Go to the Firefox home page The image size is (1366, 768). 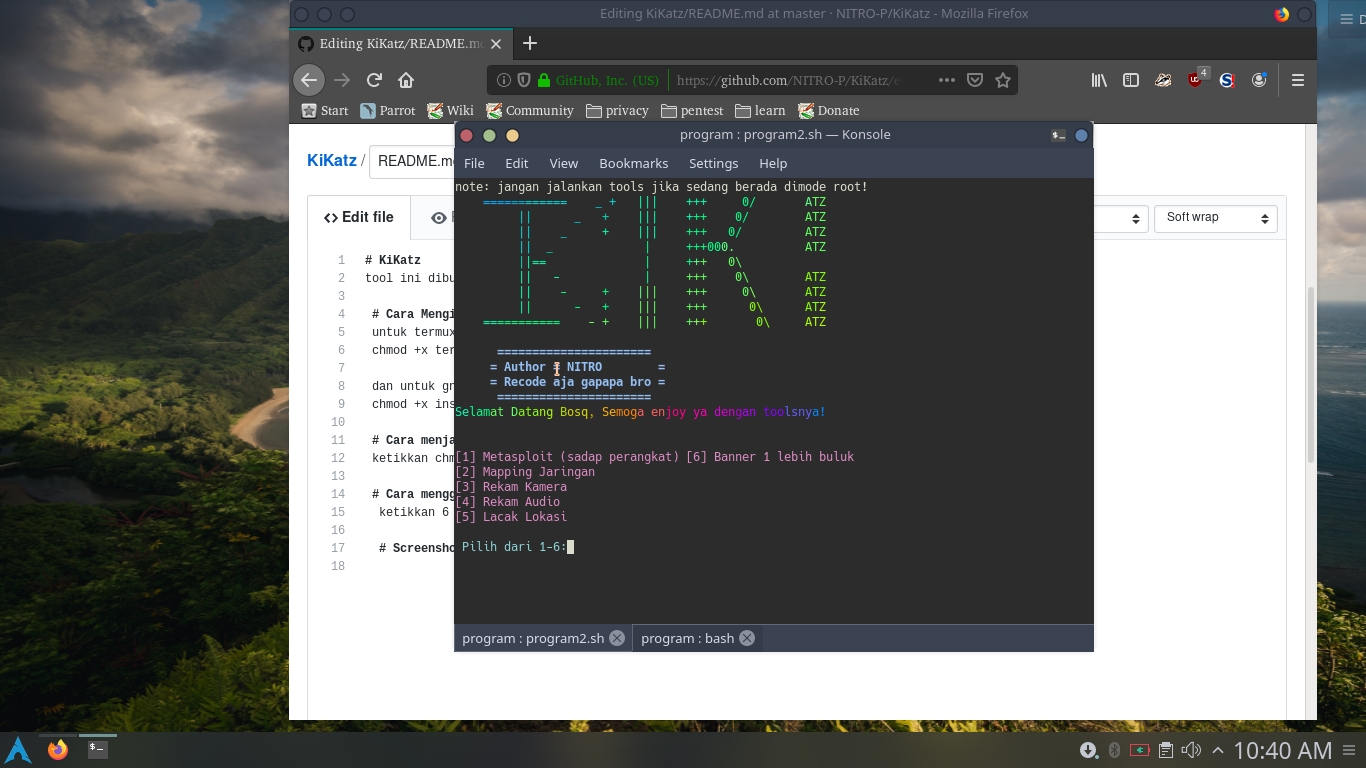tap(406, 80)
